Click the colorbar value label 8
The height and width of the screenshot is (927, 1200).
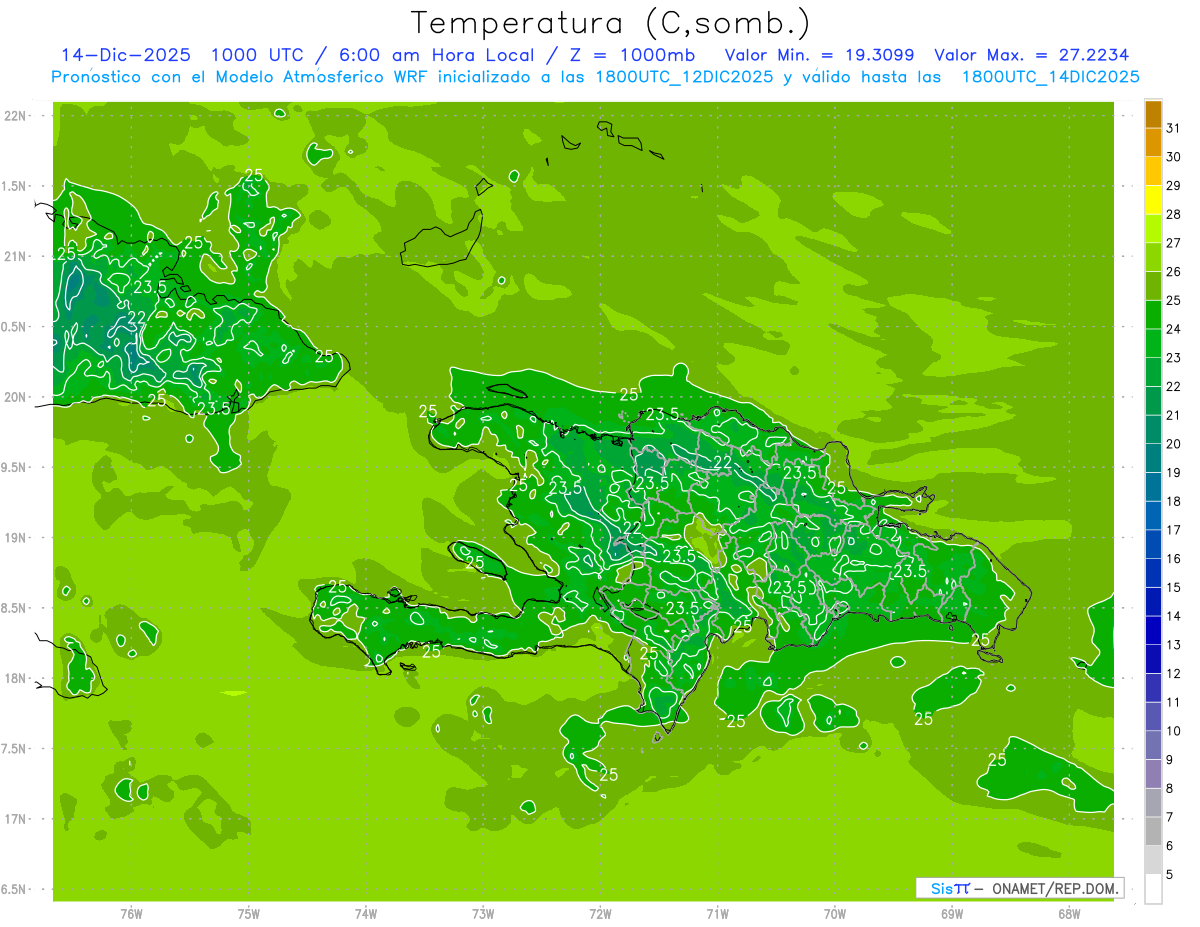[1170, 788]
